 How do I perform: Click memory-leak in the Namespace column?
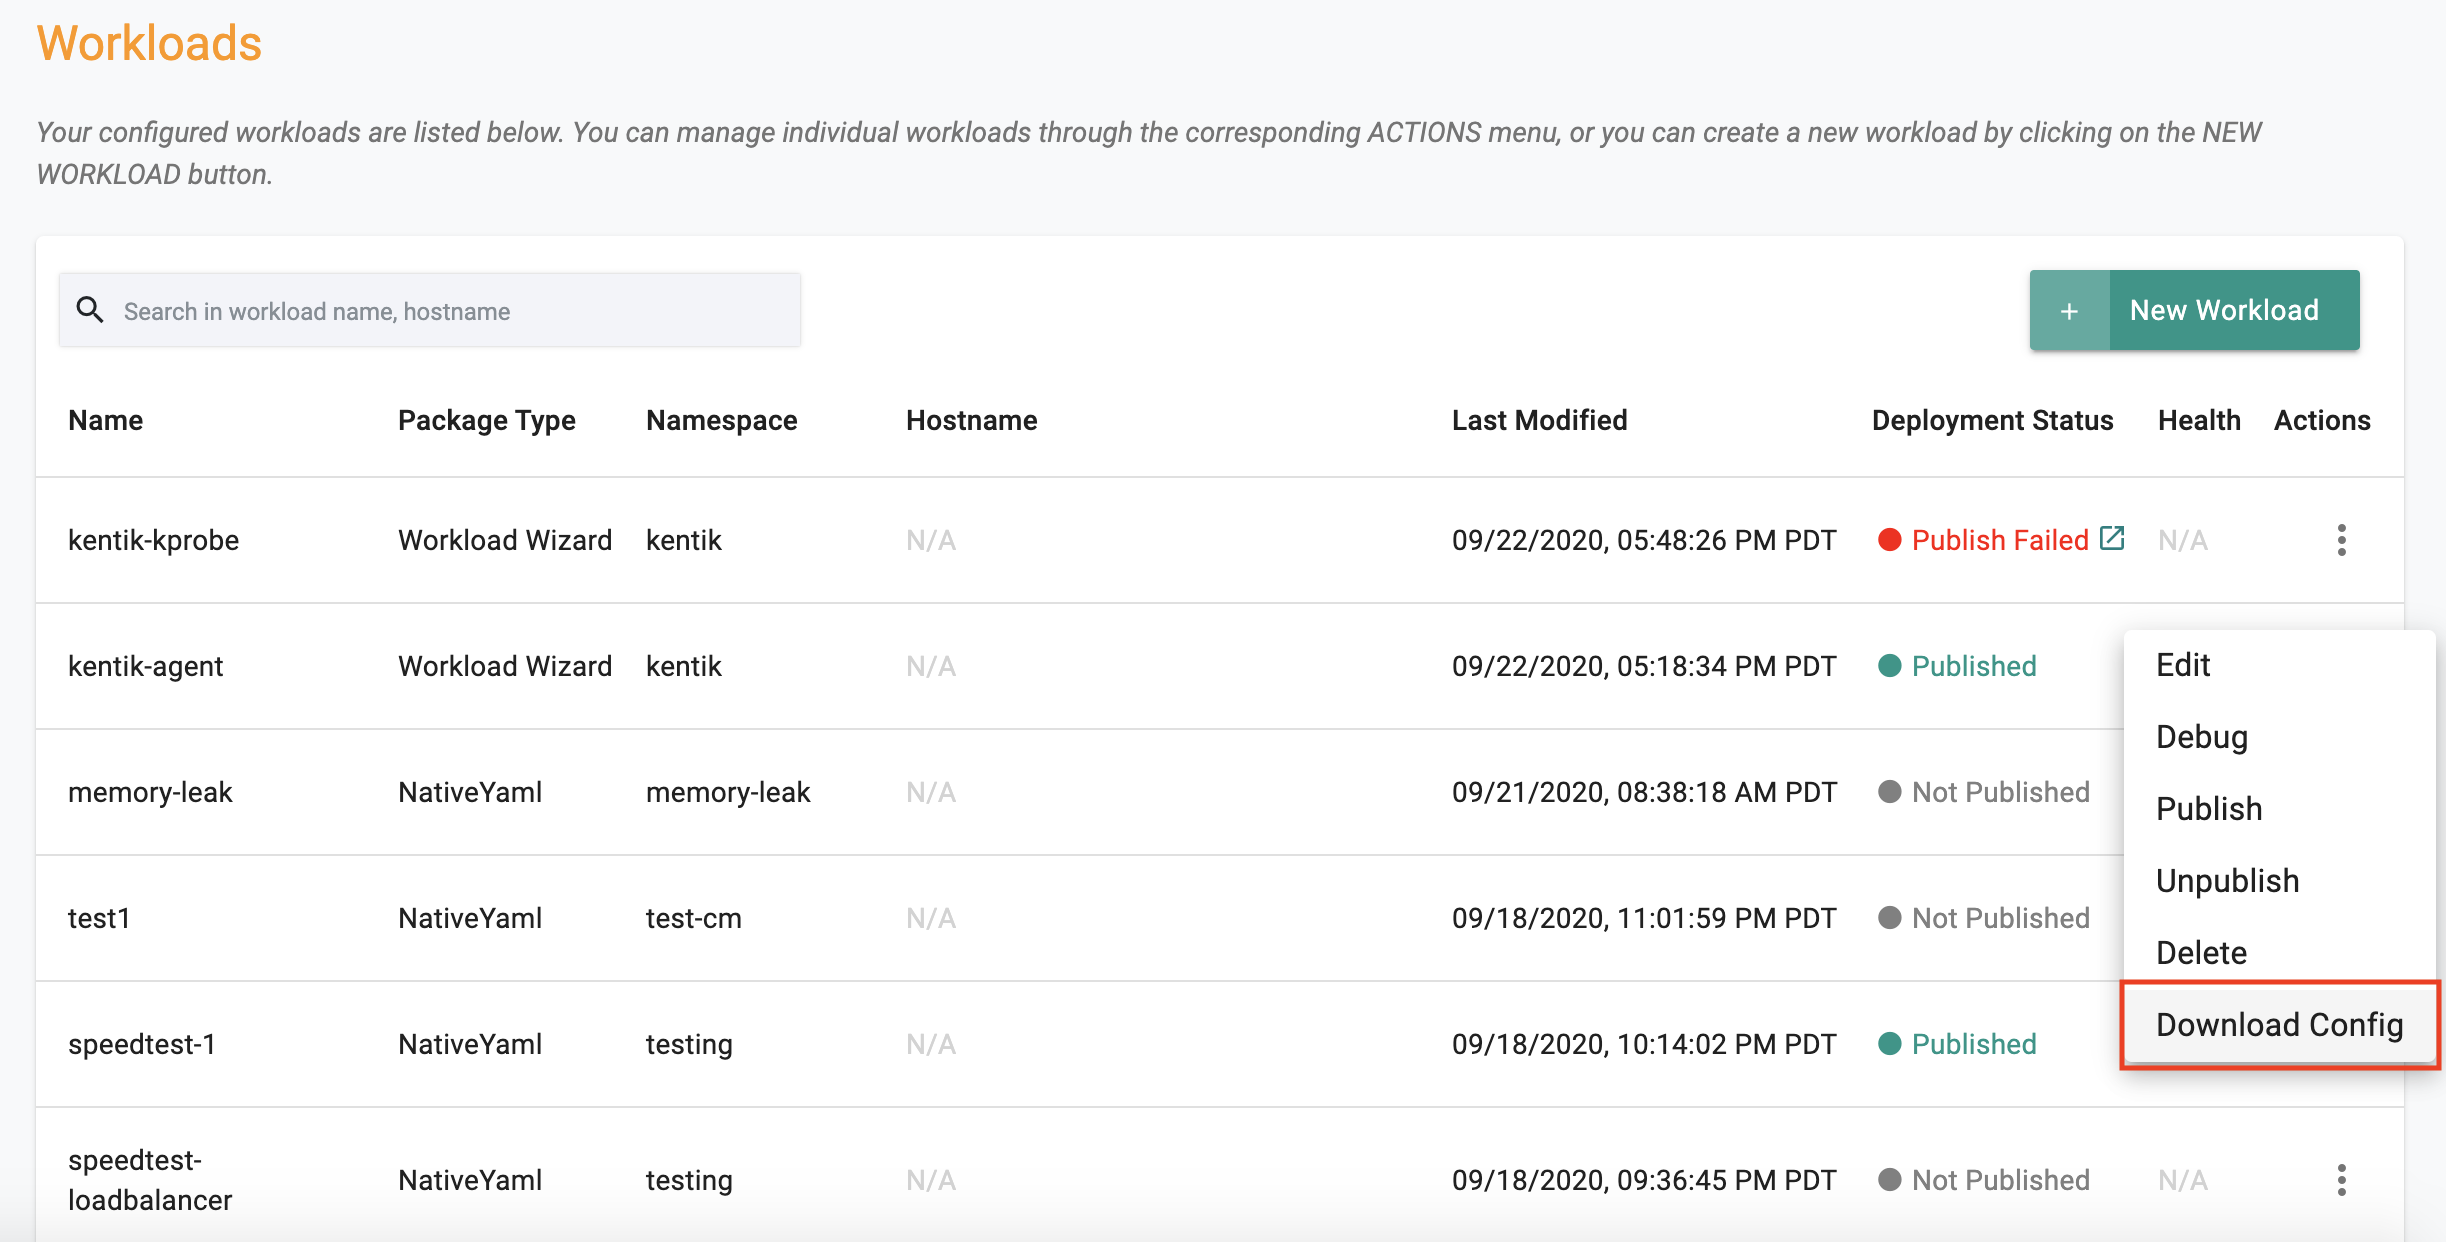728,792
